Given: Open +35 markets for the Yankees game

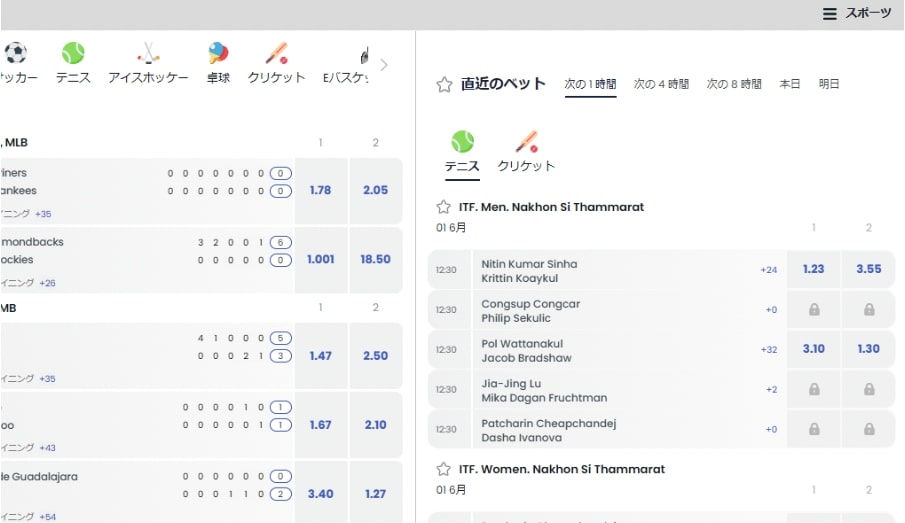Looking at the screenshot, I should coord(43,214).
